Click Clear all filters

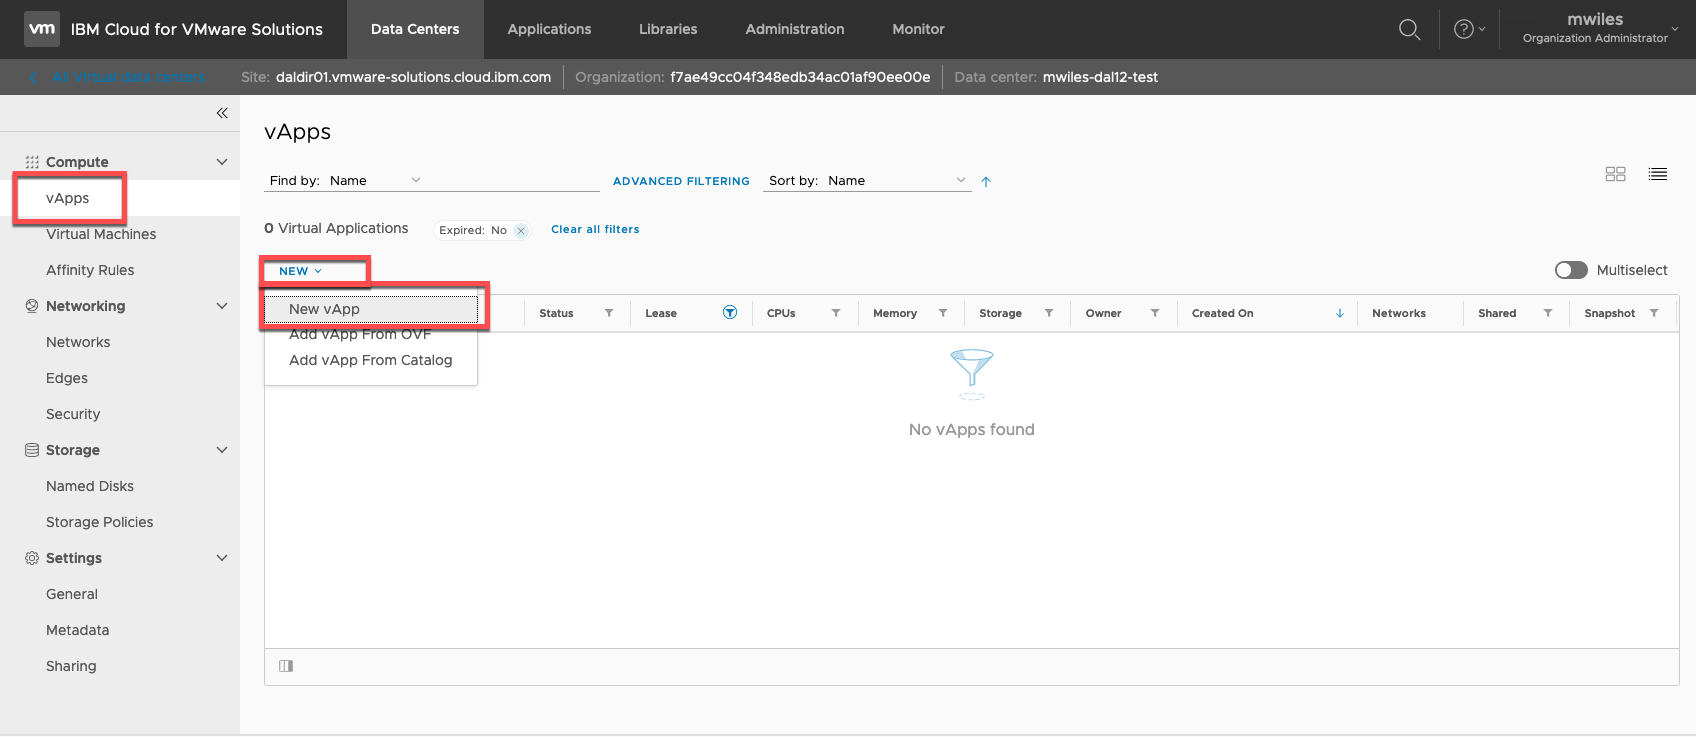pyautogui.click(x=595, y=229)
